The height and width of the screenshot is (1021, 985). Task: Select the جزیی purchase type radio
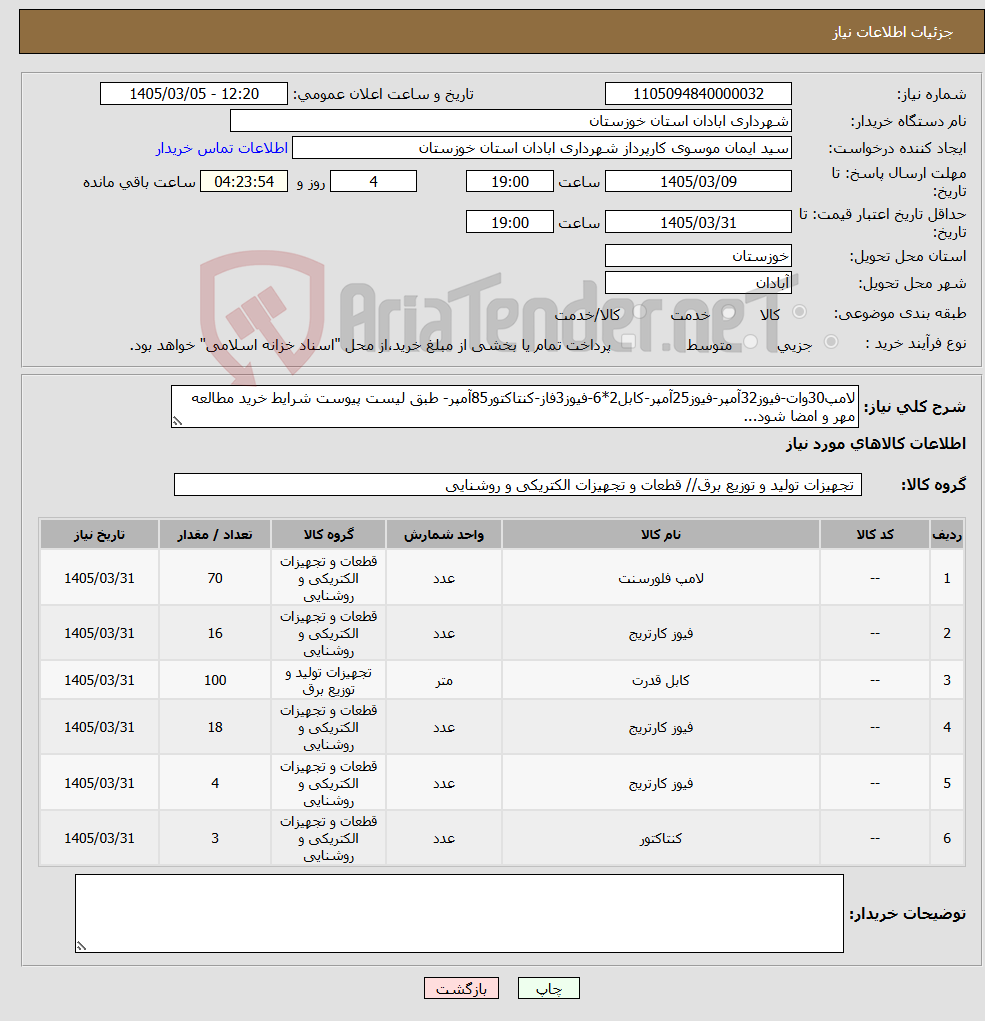coord(831,342)
